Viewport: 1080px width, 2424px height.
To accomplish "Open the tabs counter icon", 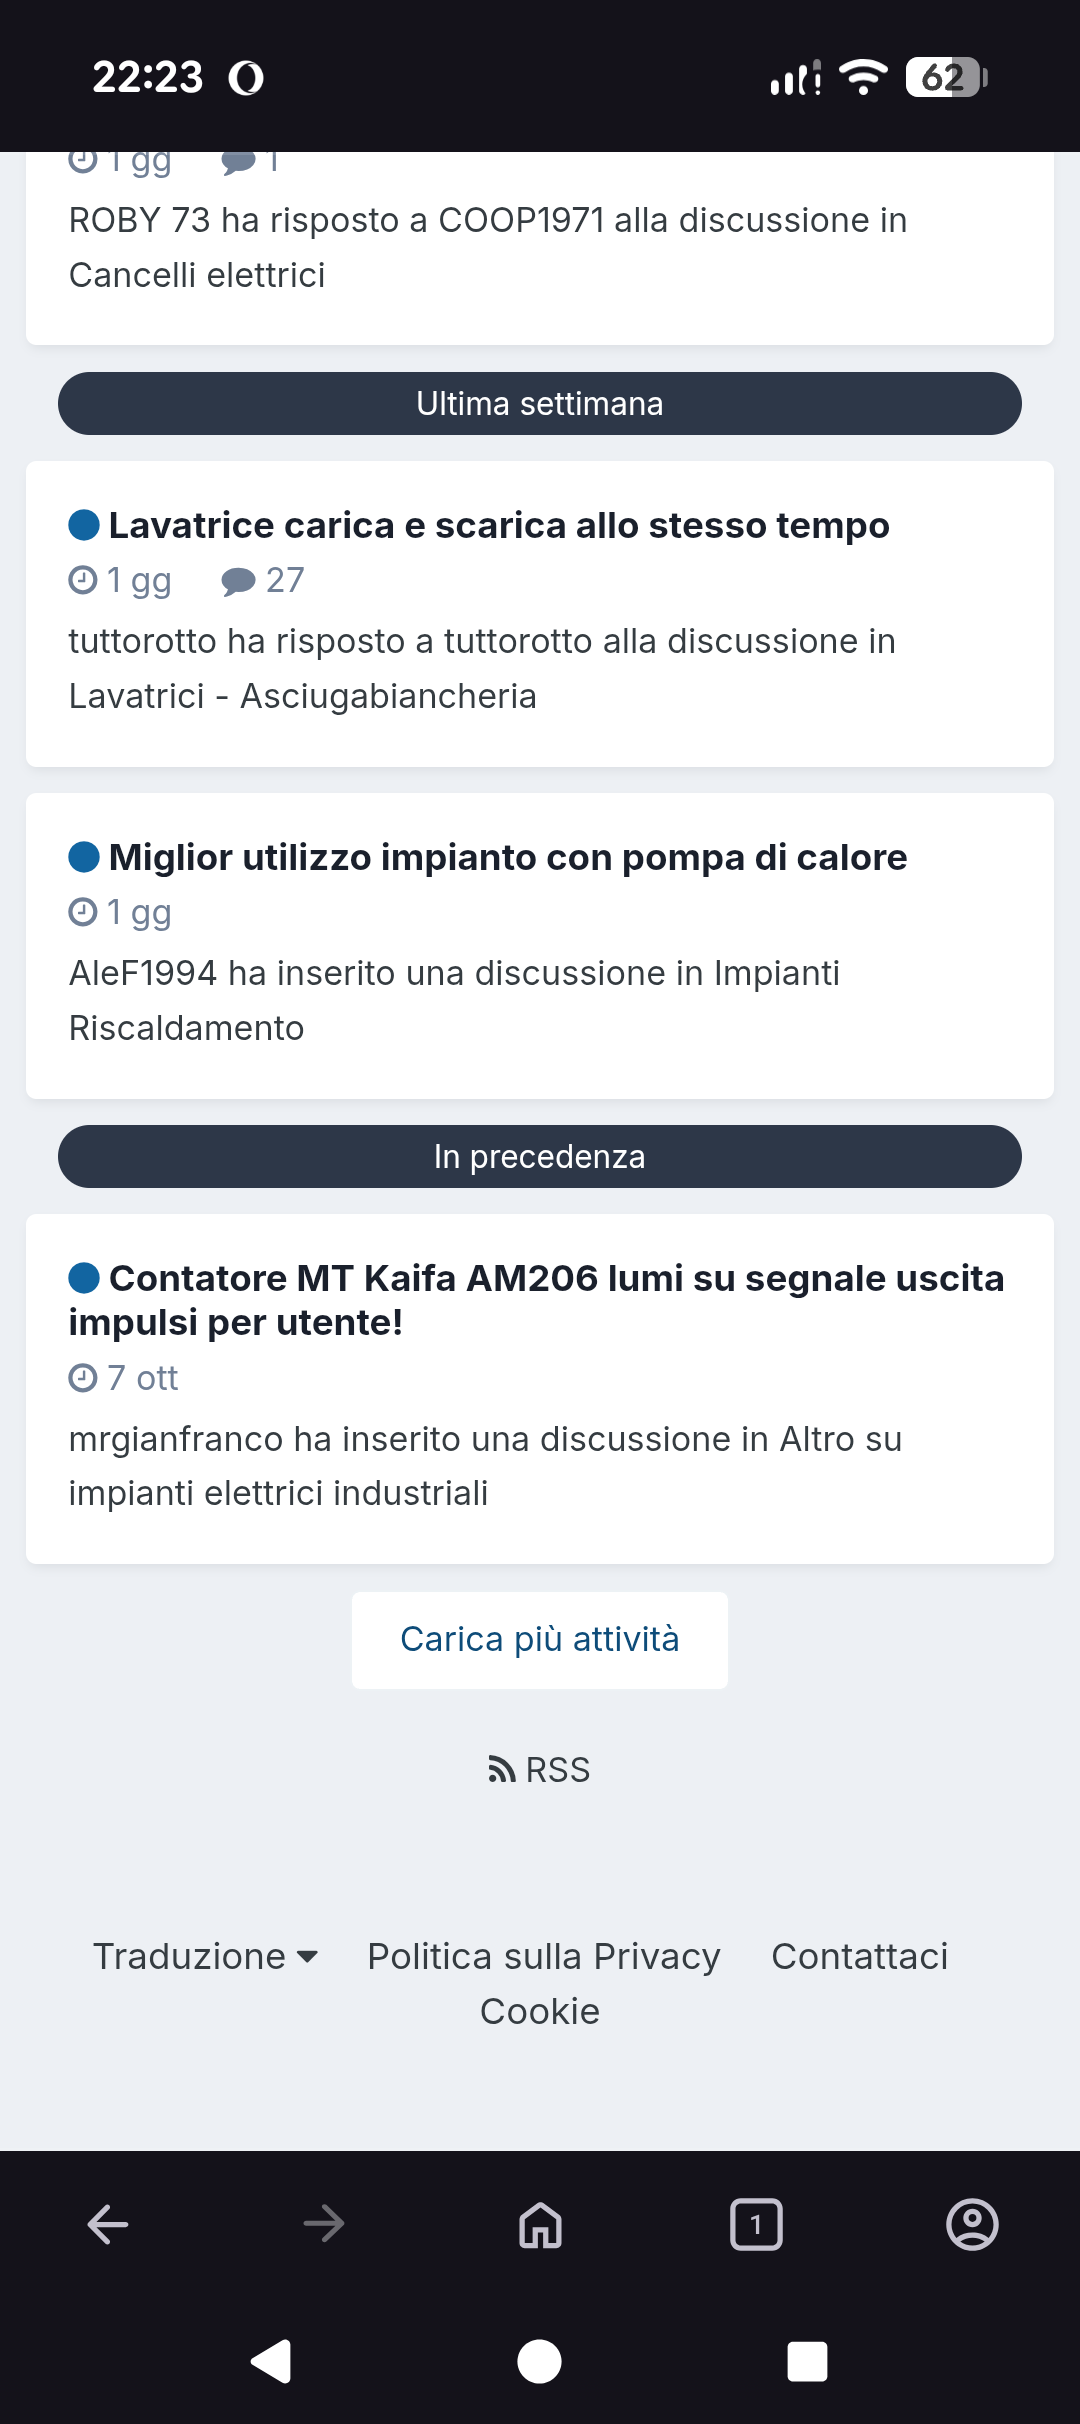I will tap(756, 2225).
